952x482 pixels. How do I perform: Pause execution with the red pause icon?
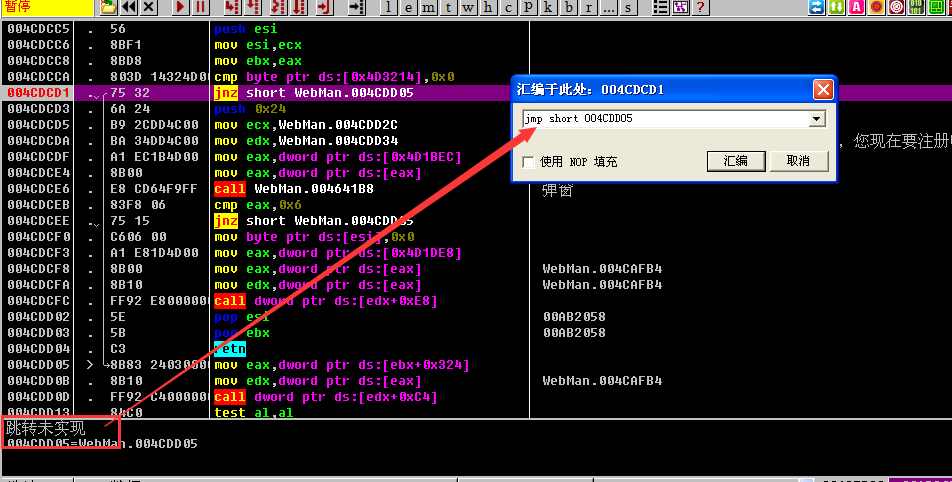tap(200, 7)
